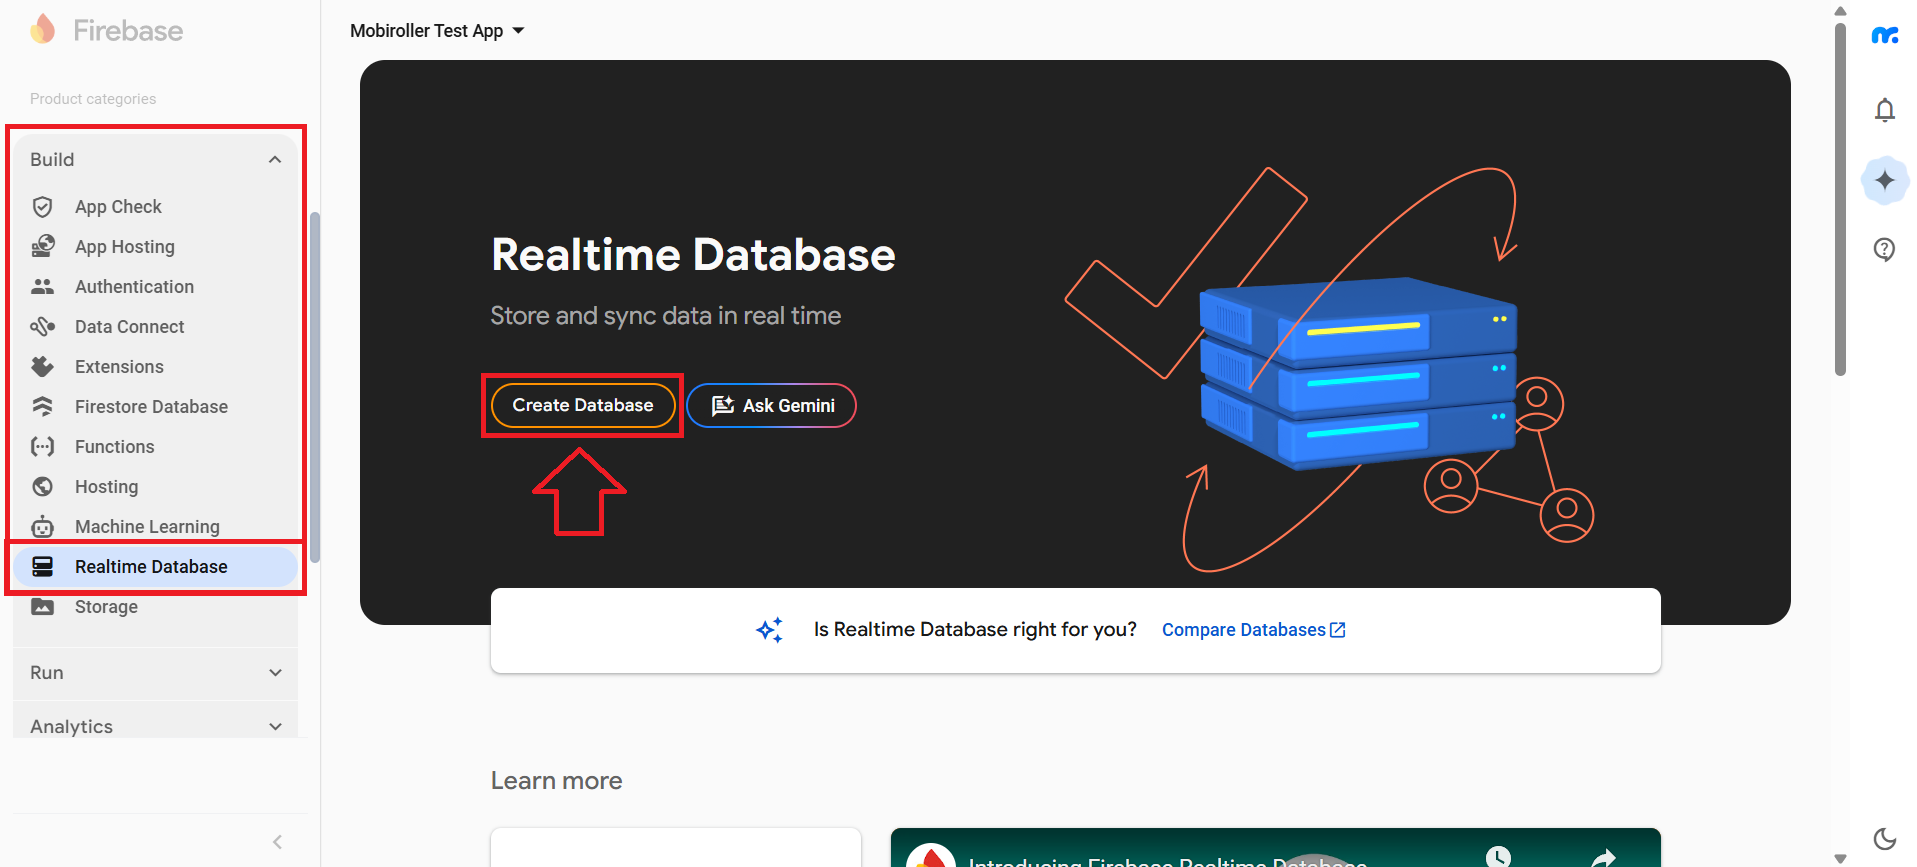
Task: Click the Realtime Database server icon
Action: [42, 566]
